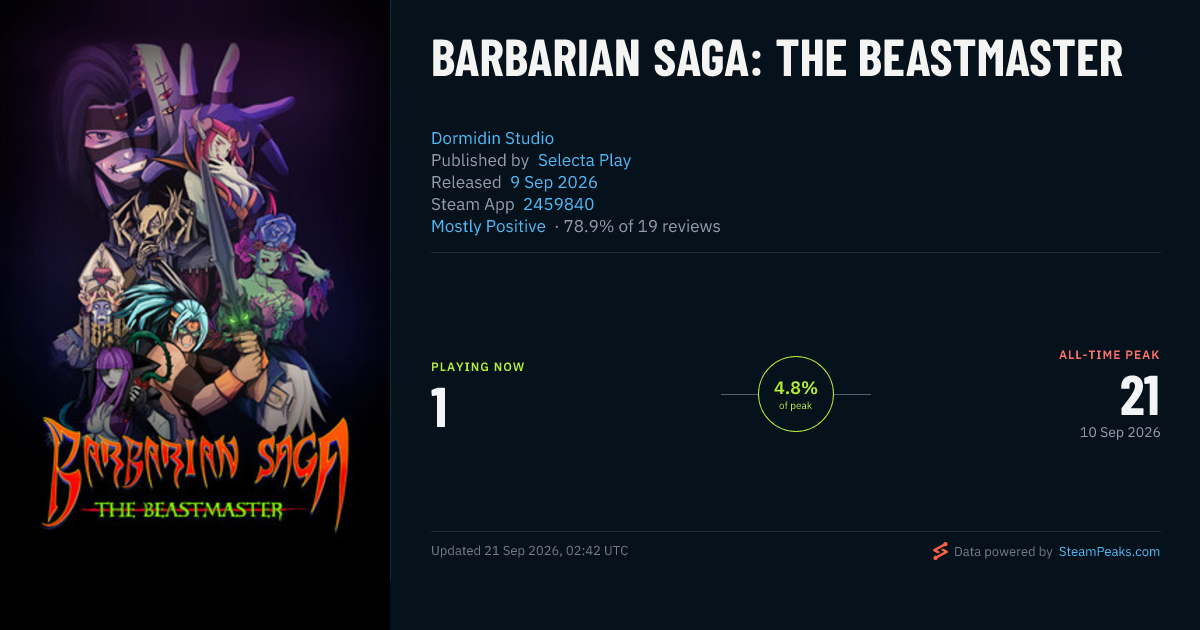This screenshot has width=1200, height=630.
Task: Click the PLAYING NOW label
Action: [x=478, y=367]
